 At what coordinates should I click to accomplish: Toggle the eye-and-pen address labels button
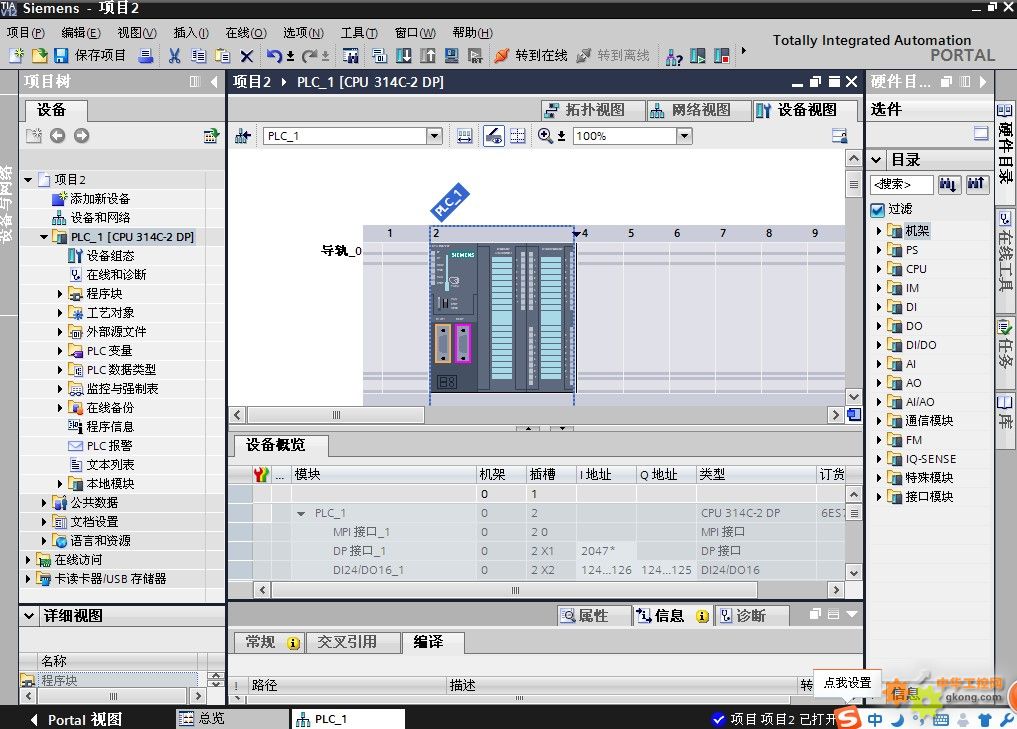point(494,136)
